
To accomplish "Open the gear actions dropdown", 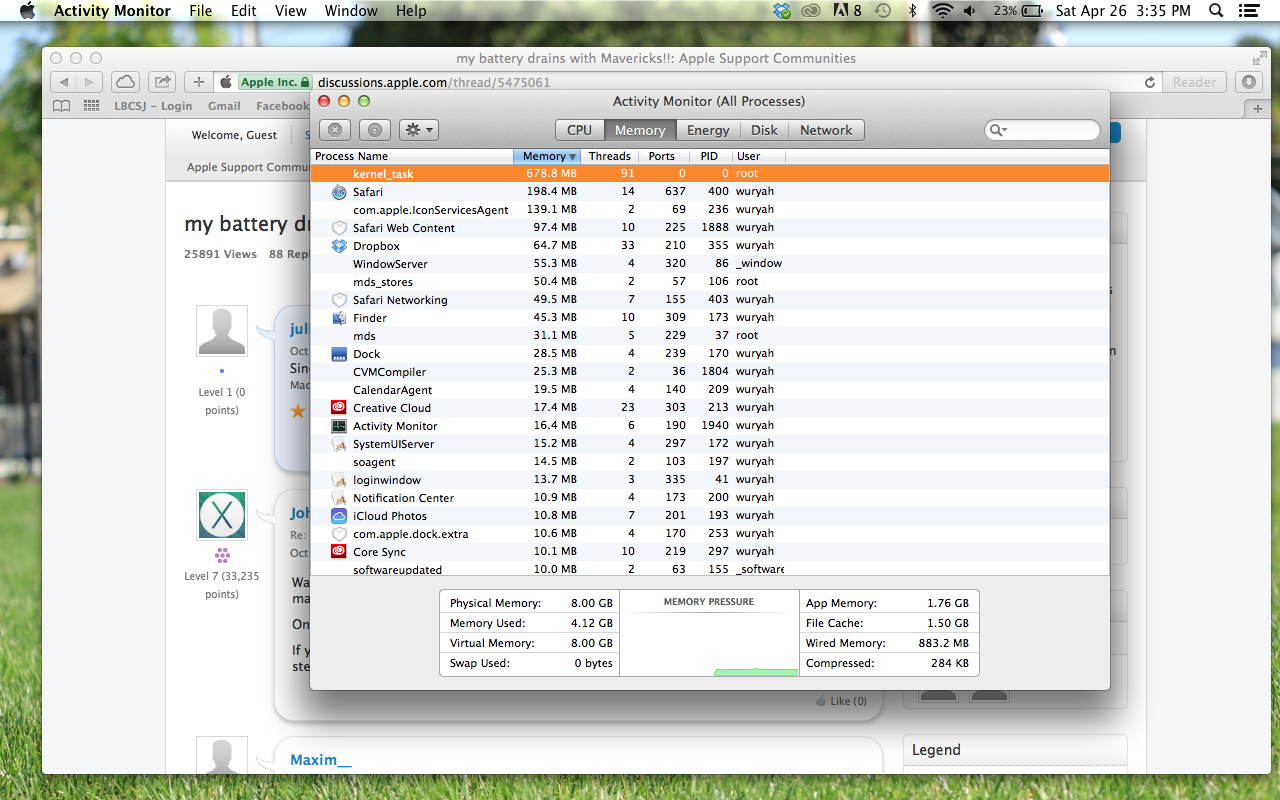I will pos(418,130).
